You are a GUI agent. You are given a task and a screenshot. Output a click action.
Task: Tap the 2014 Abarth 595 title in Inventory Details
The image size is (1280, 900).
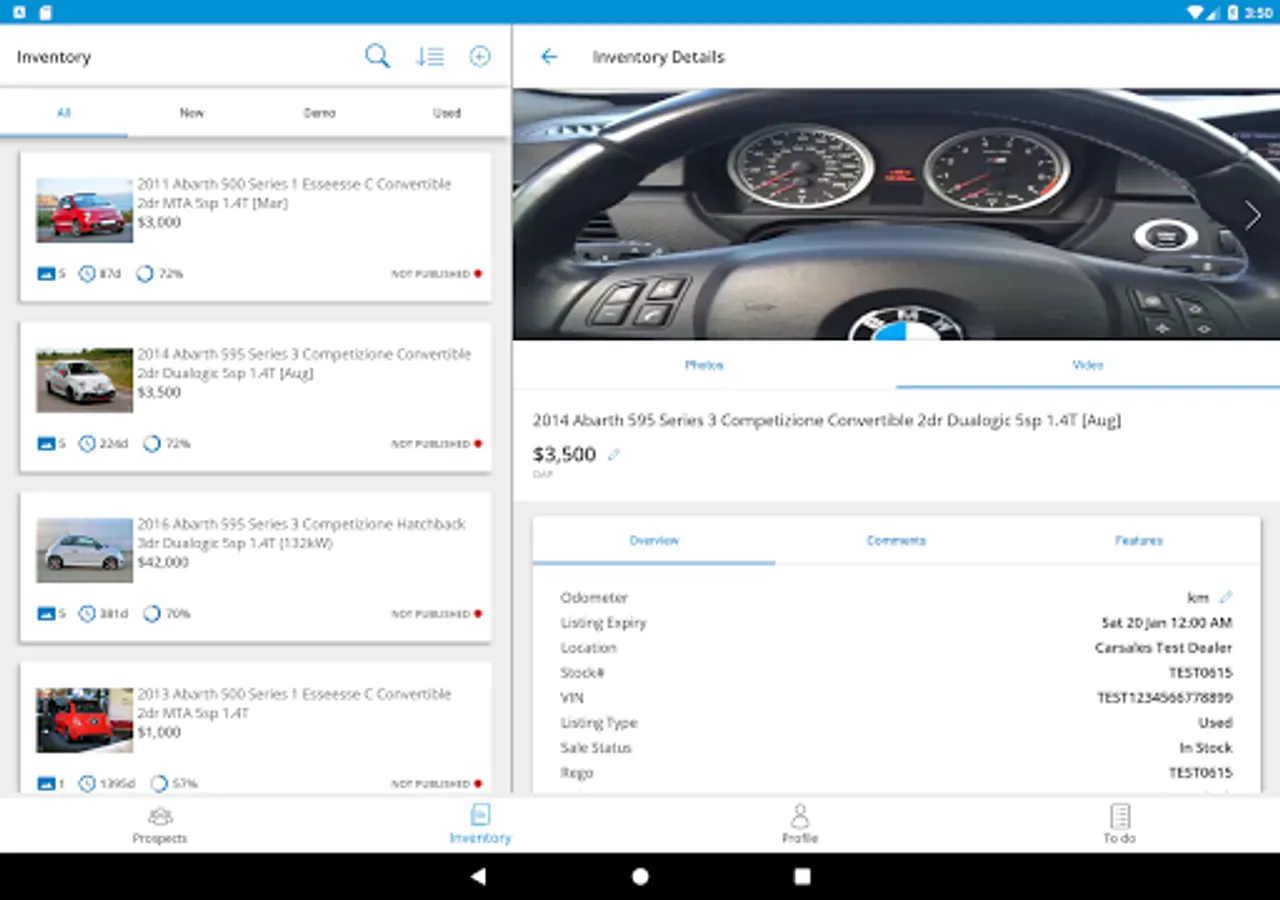(x=827, y=421)
